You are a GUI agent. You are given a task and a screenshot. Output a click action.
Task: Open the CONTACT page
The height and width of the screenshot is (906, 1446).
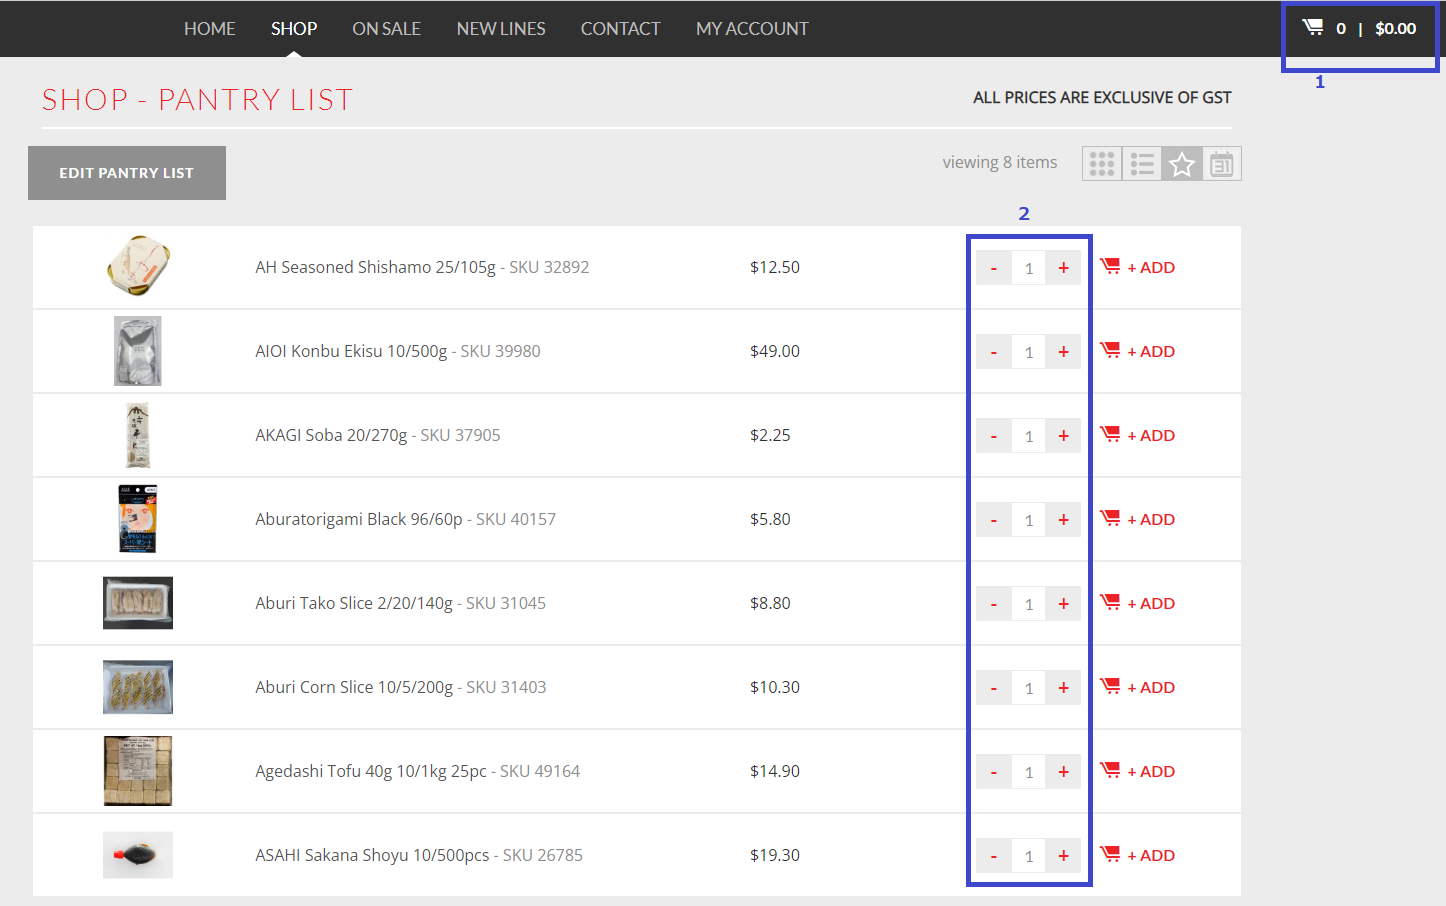[620, 29]
